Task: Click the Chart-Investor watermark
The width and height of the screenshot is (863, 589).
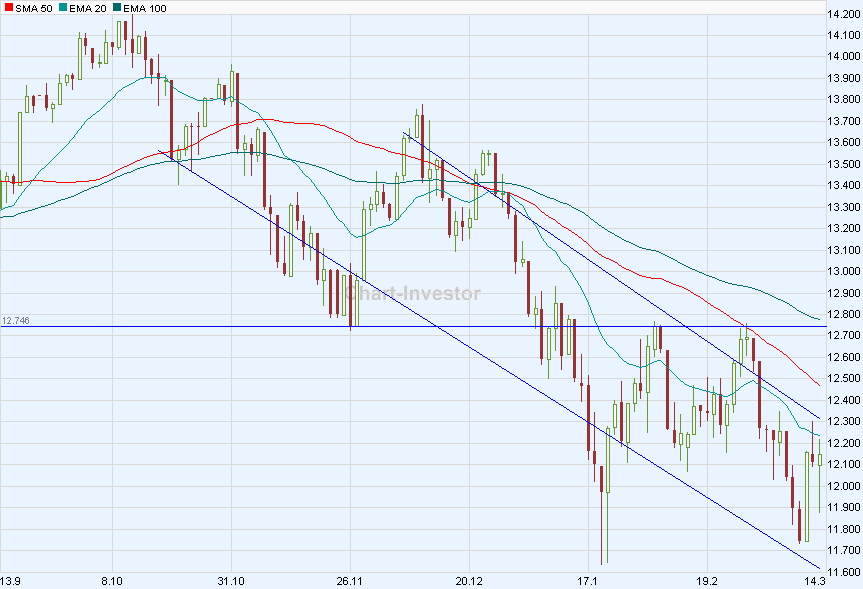Action: [415, 295]
